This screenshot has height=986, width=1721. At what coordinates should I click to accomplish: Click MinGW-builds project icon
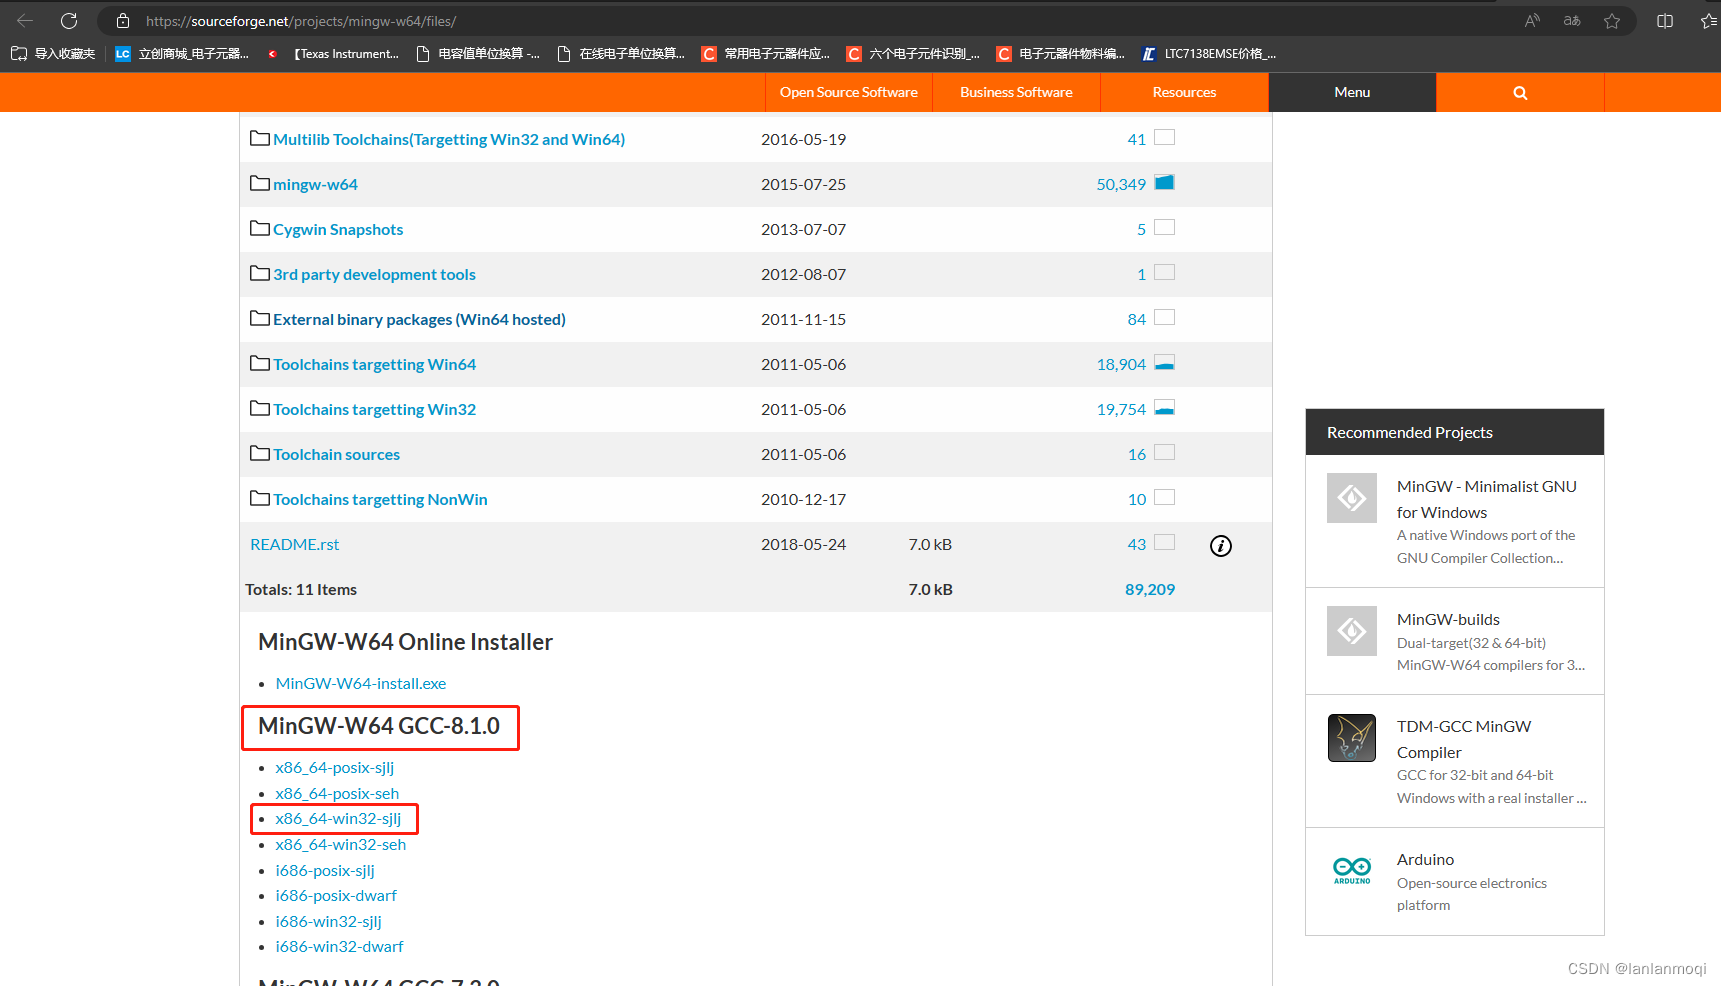(x=1352, y=631)
